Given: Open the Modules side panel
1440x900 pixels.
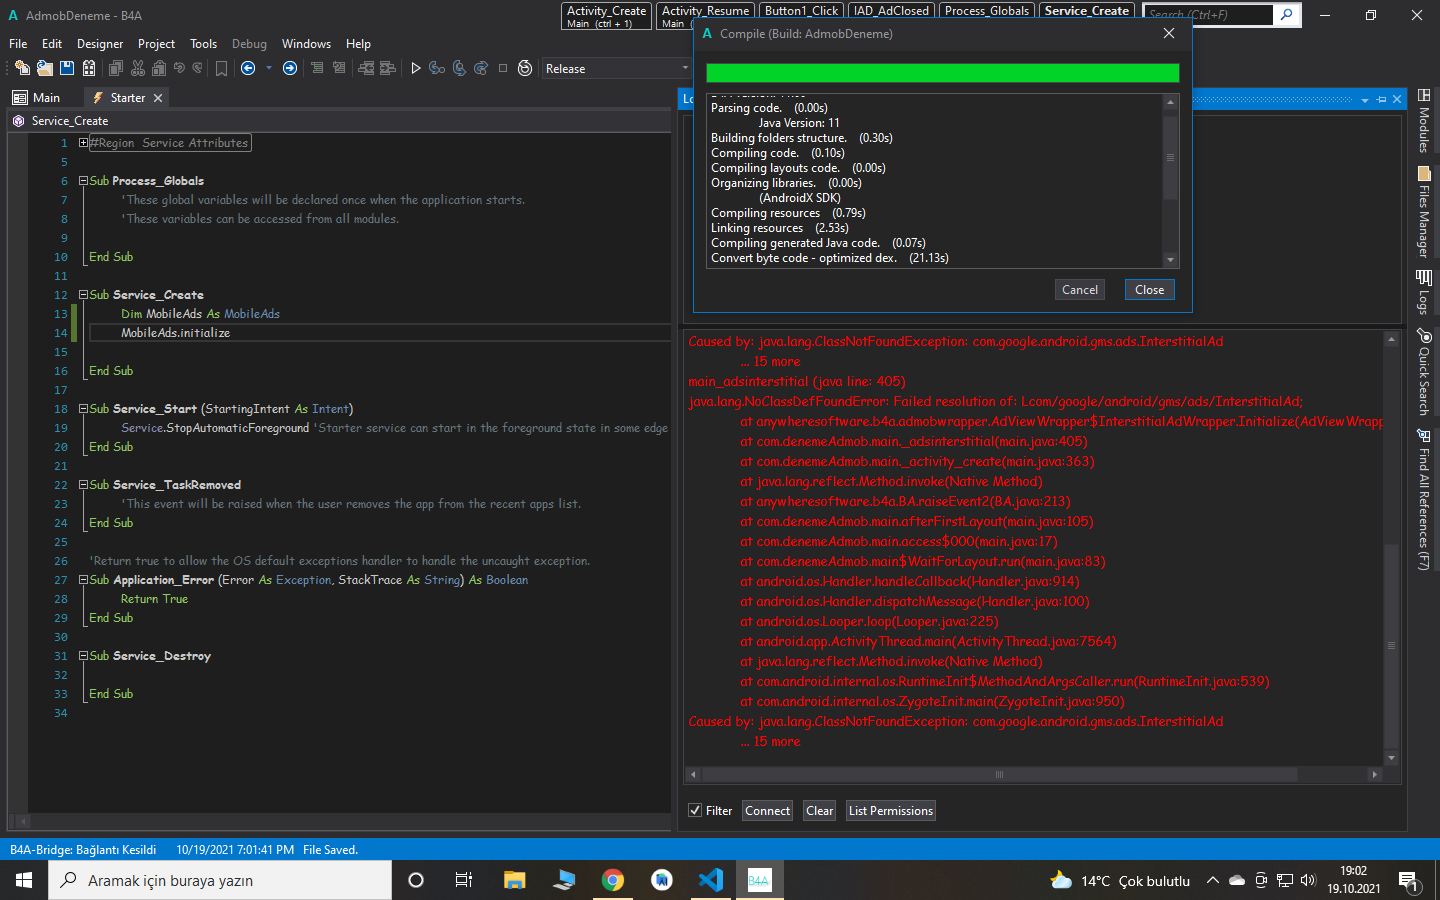Looking at the screenshot, I should 1423,120.
